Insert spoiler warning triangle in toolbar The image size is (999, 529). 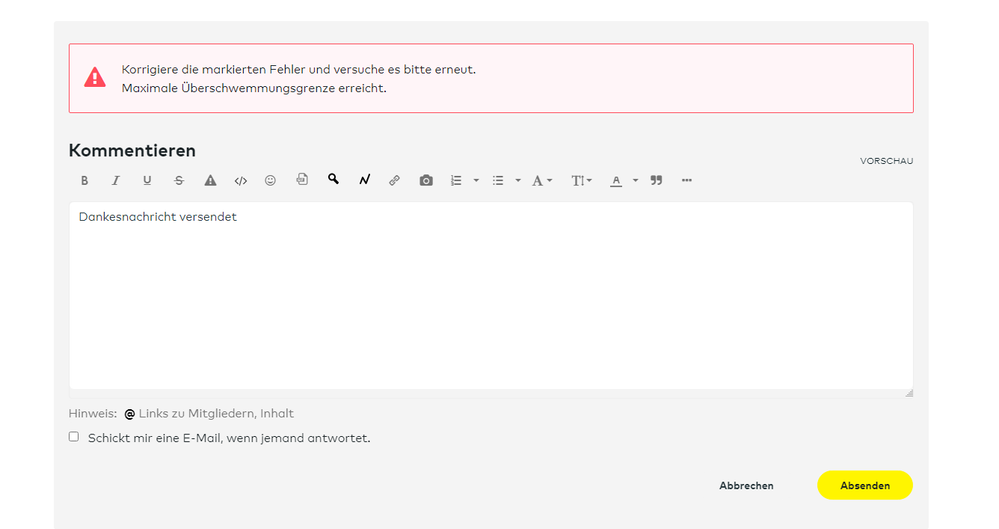pos(210,180)
